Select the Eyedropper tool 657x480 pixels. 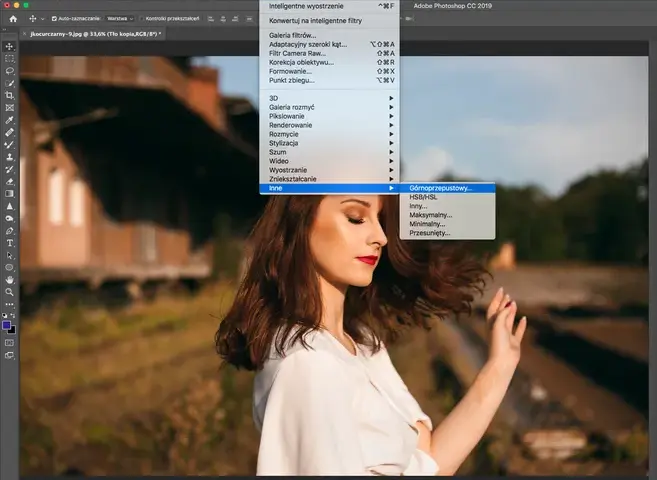tap(9, 120)
